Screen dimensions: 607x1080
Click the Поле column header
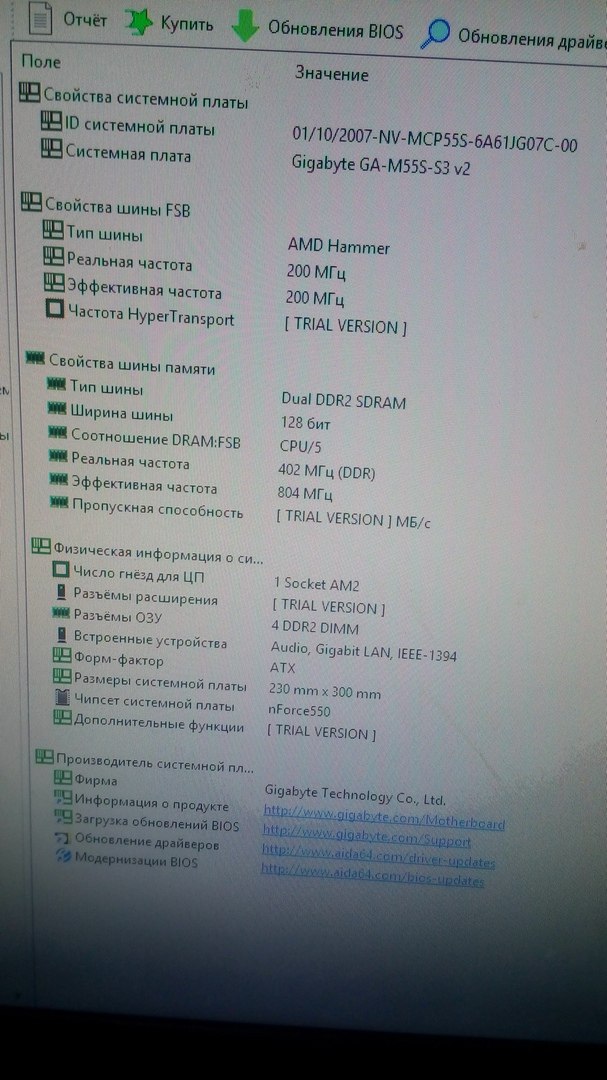41,62
